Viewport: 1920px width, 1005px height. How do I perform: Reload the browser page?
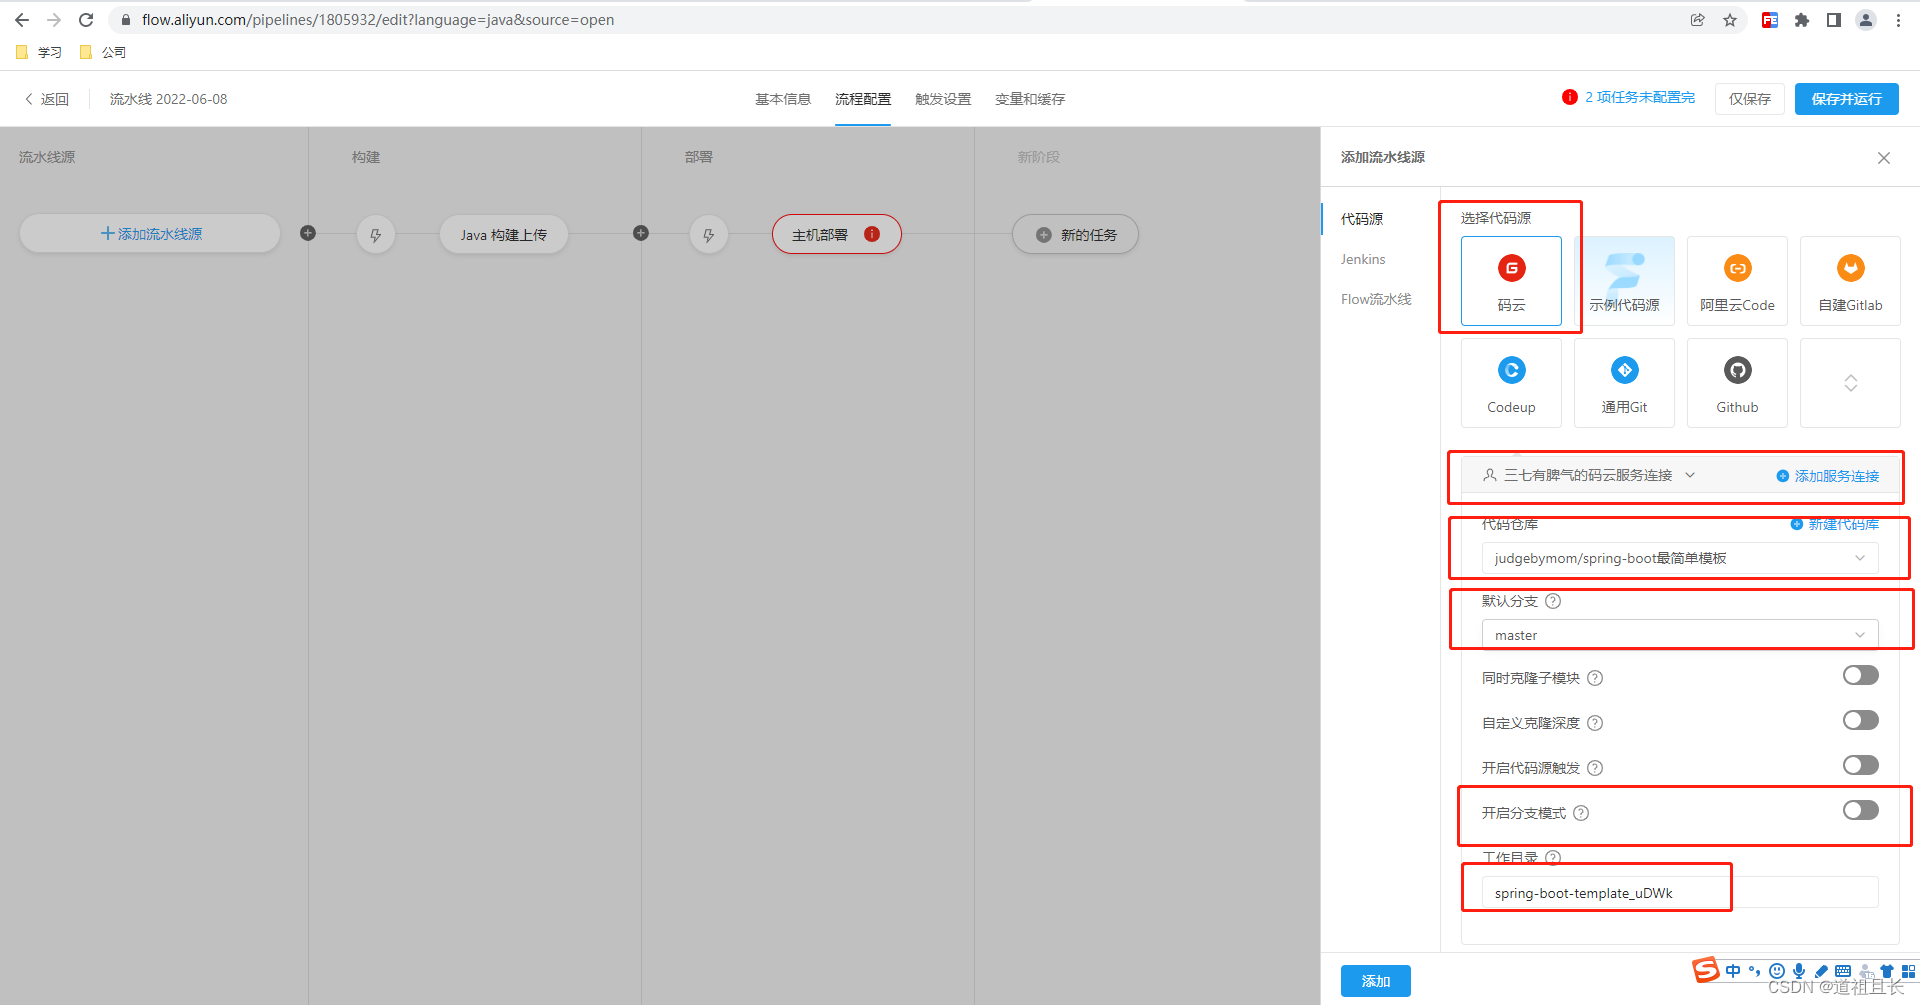(86, 20)
